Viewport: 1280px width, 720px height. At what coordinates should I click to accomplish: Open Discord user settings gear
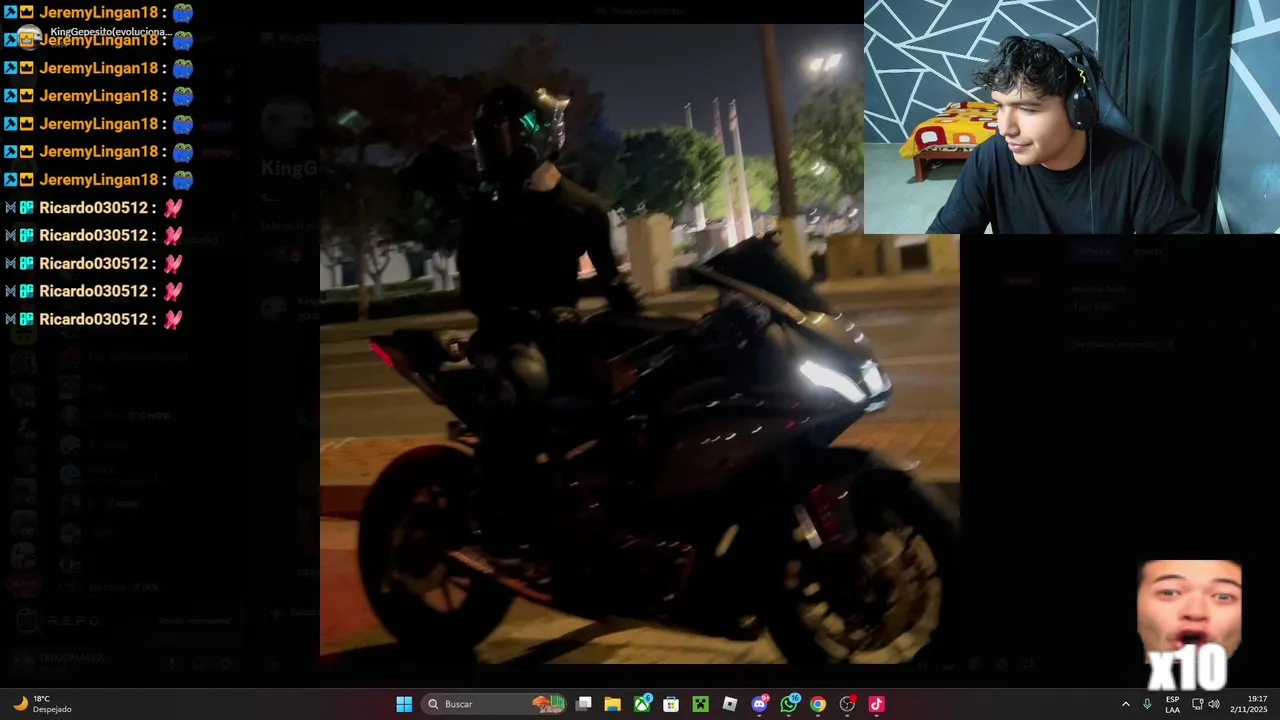pyautogui.click(x=225, y=662)
